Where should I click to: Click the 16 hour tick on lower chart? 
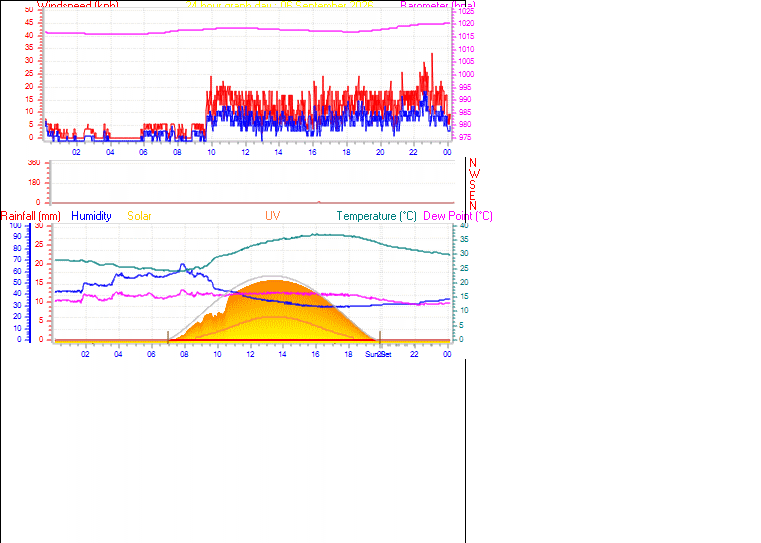pyautogui.click(x=315, y=354)
